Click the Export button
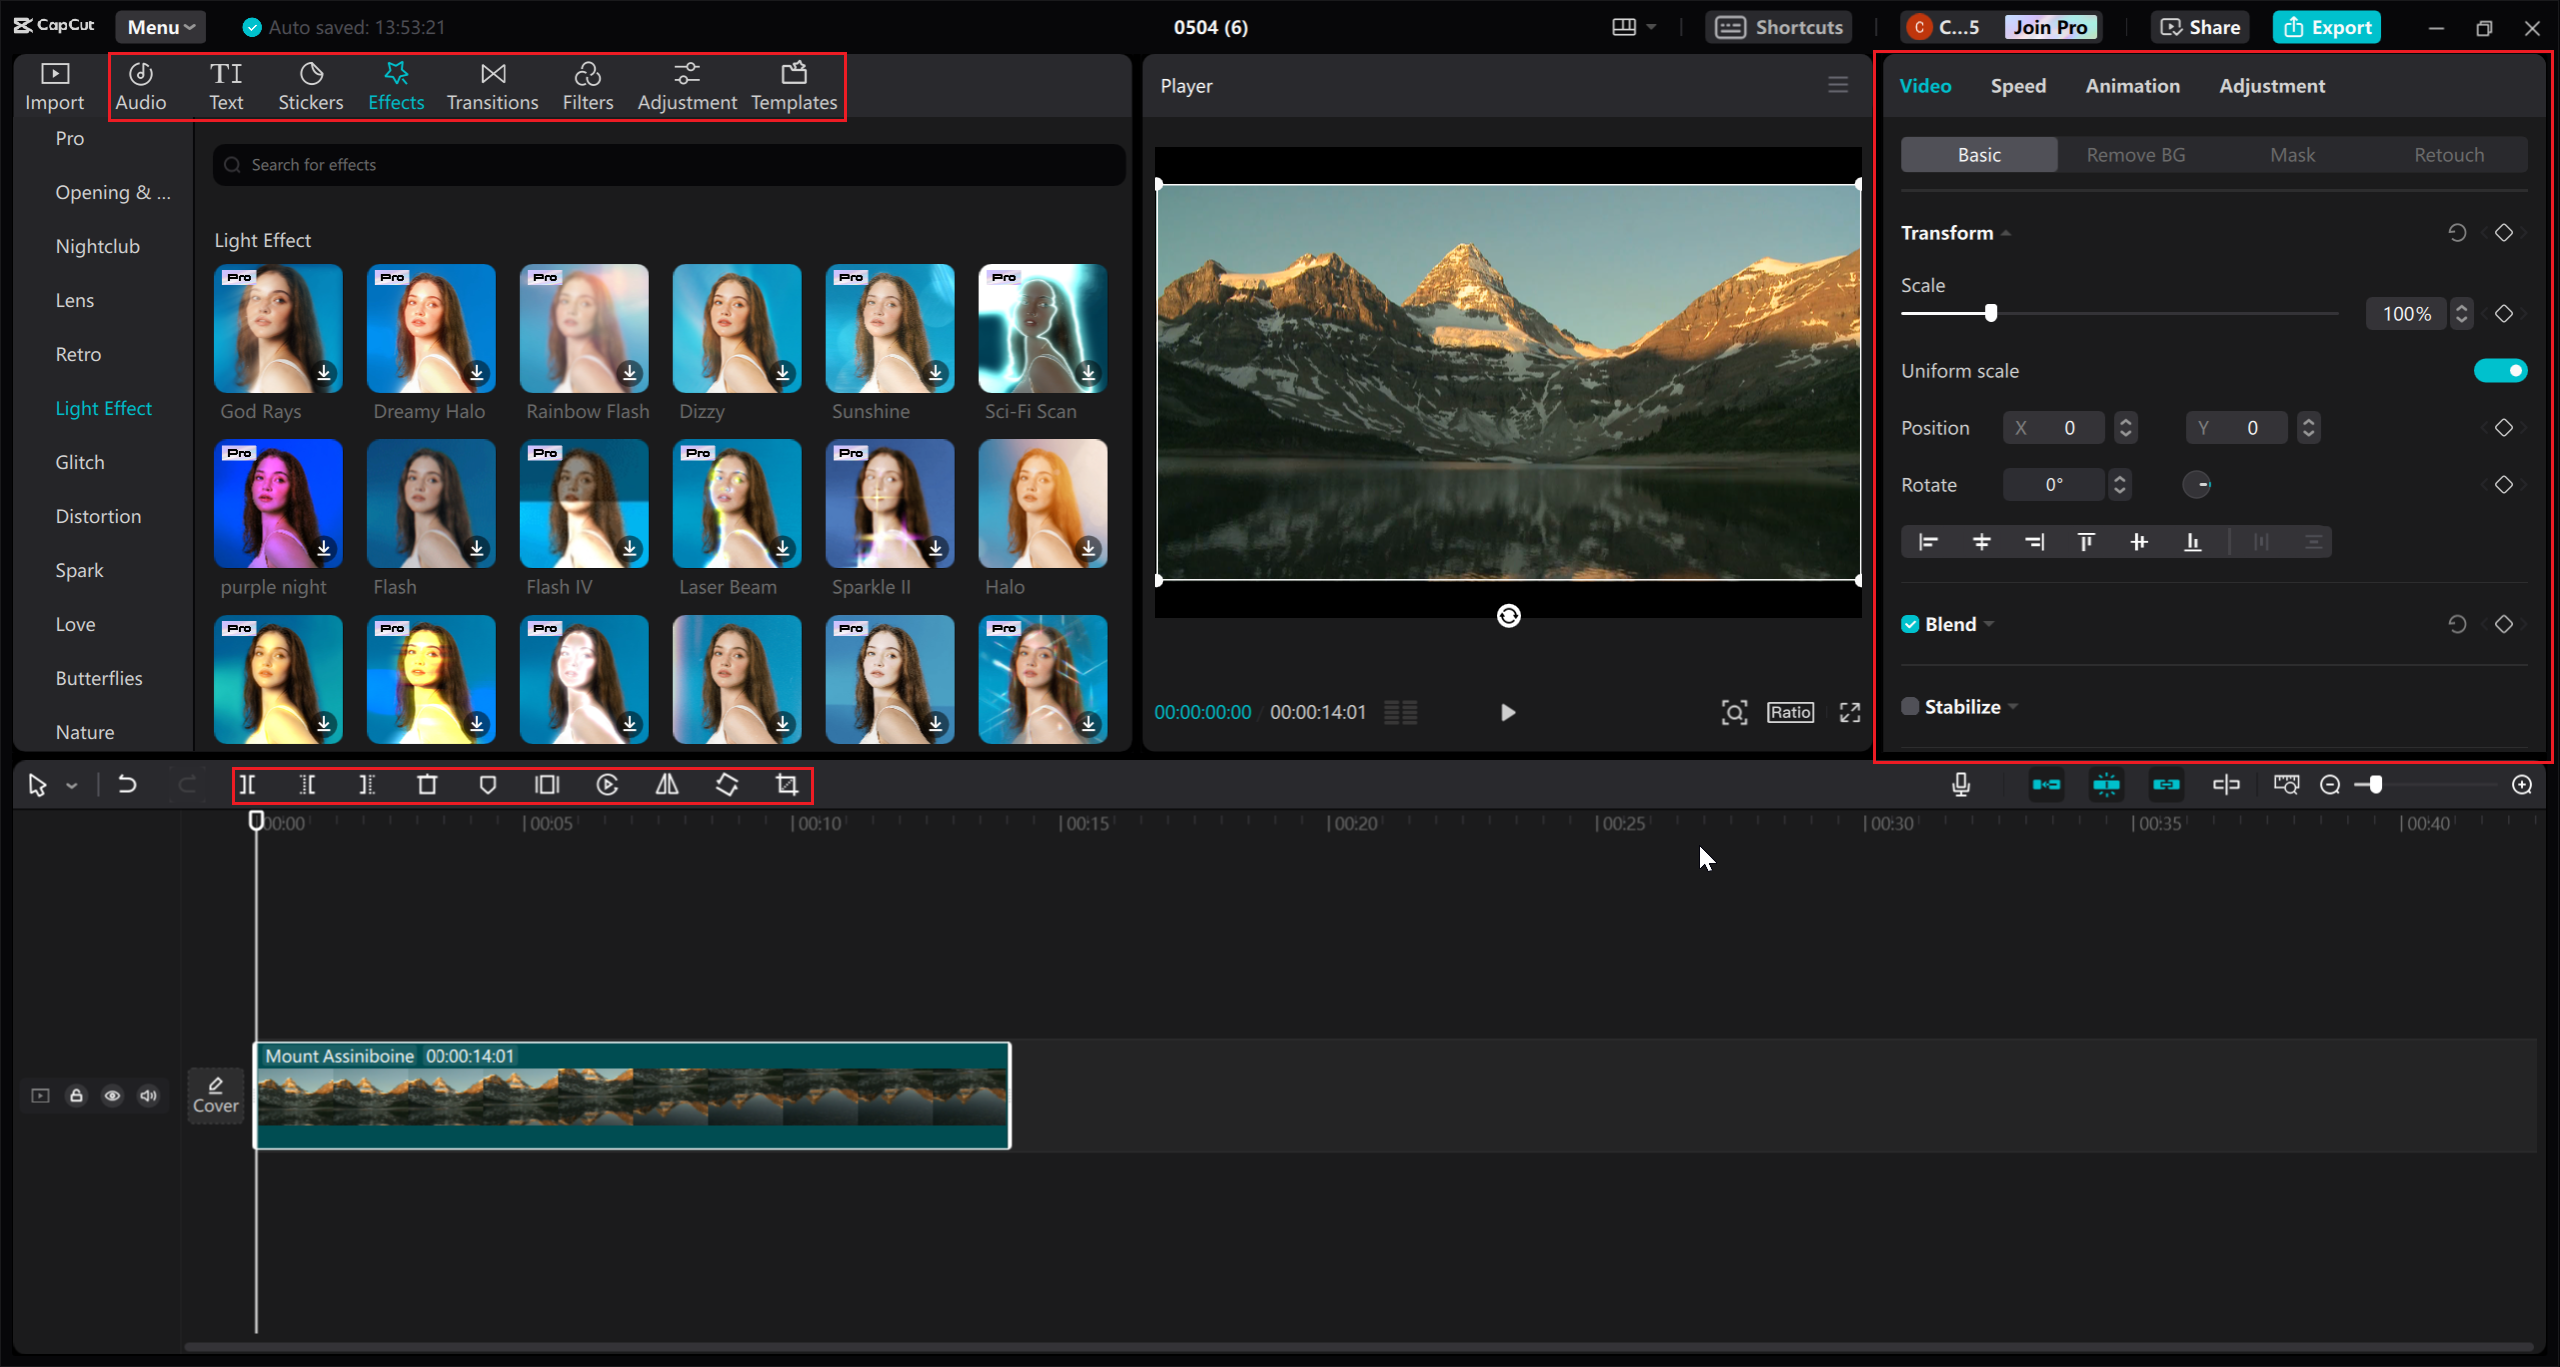The width and height of the screenshot is (2560, 1367). [x=2326, y=27]
